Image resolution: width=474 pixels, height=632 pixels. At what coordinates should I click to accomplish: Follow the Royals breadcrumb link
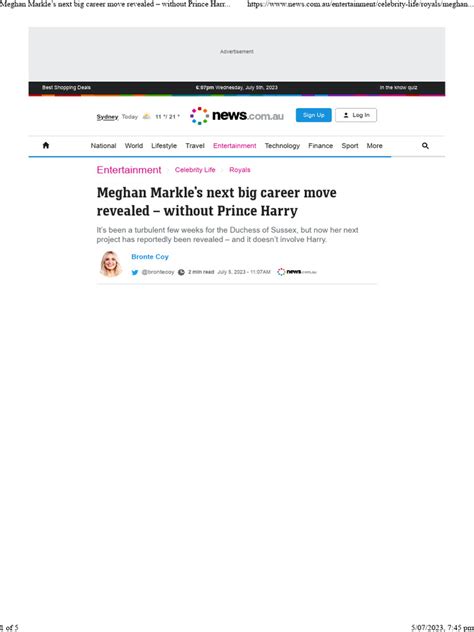[x=240, y=170]
